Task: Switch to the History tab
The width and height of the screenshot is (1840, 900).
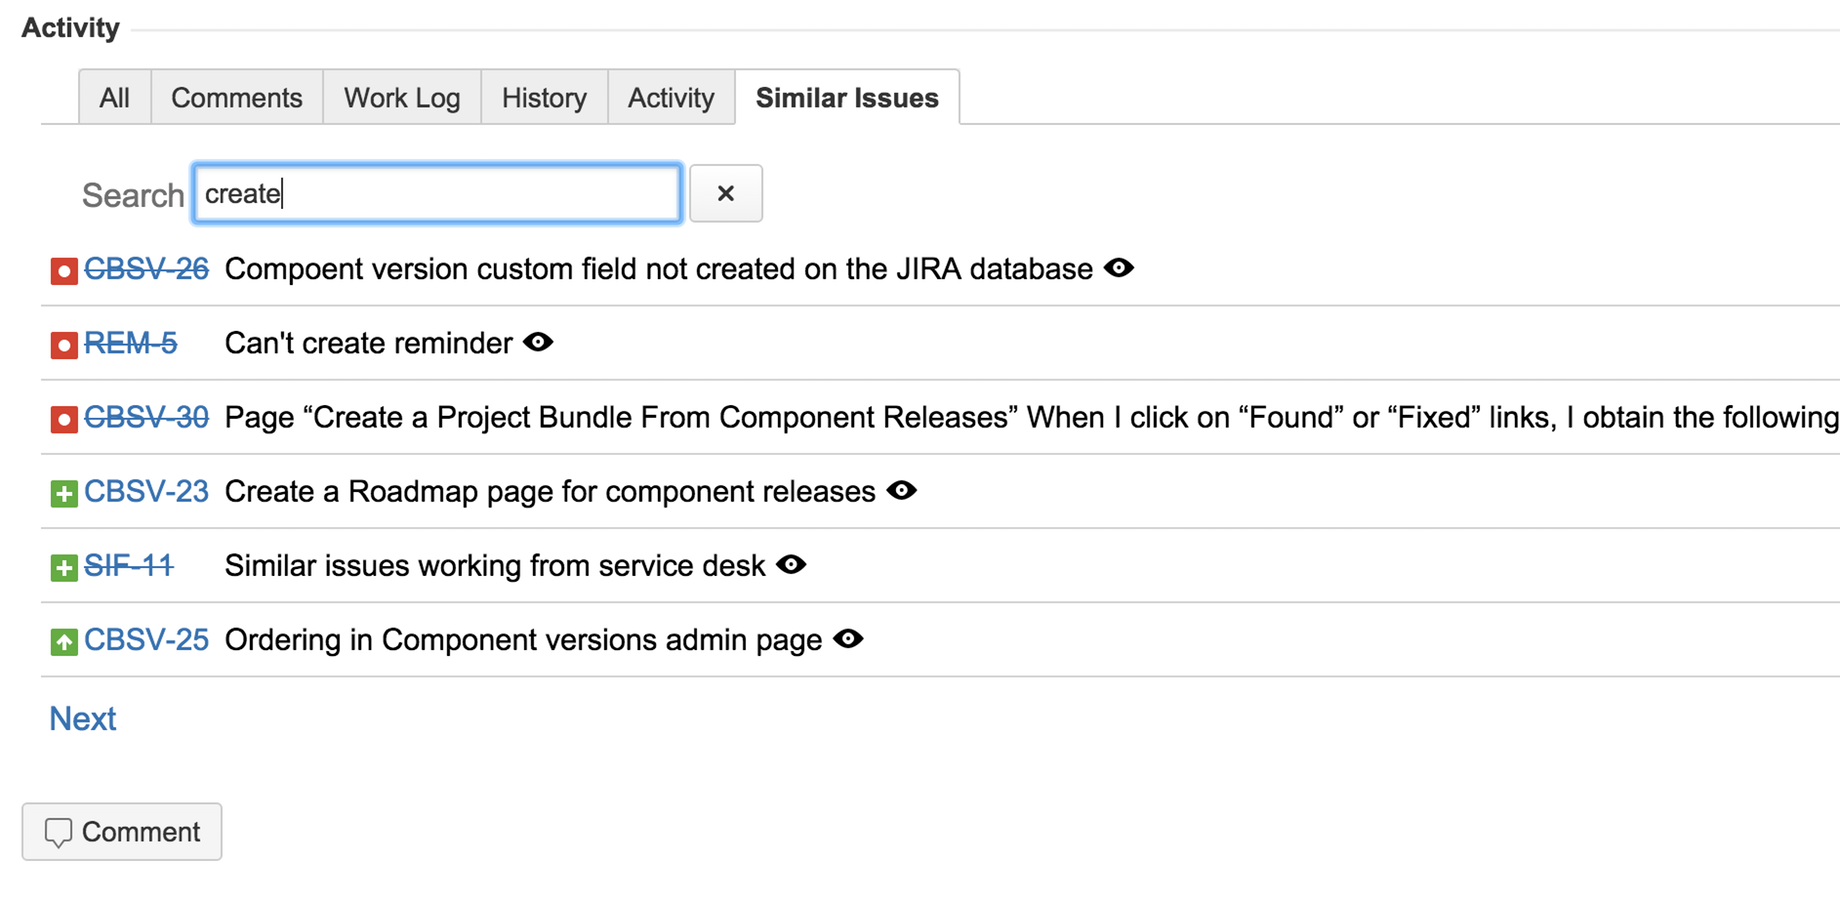Action: [x=544, y=97]
